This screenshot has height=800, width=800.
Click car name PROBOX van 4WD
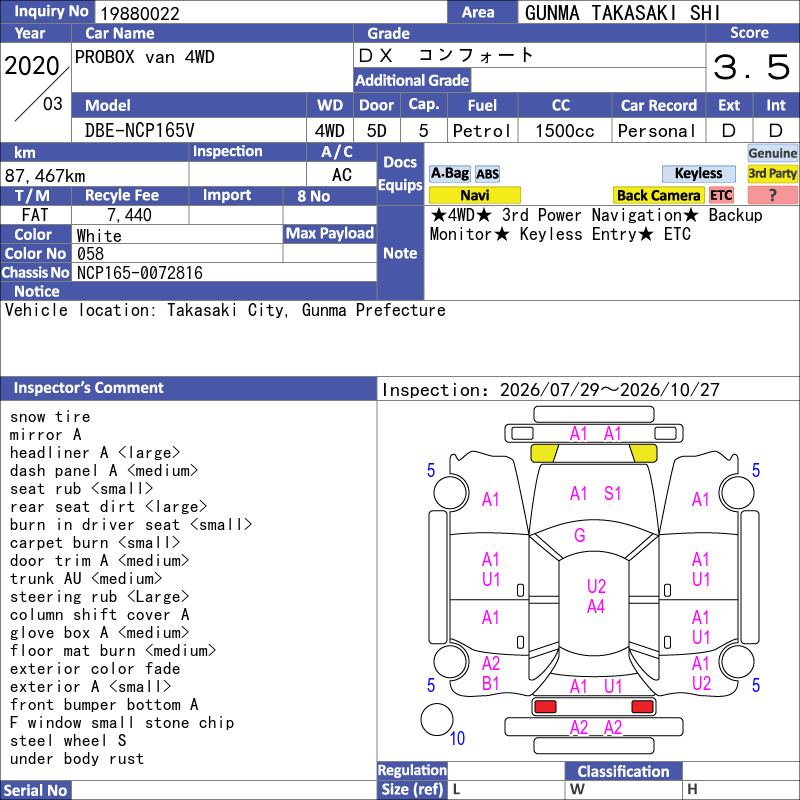tap(144, 57)
